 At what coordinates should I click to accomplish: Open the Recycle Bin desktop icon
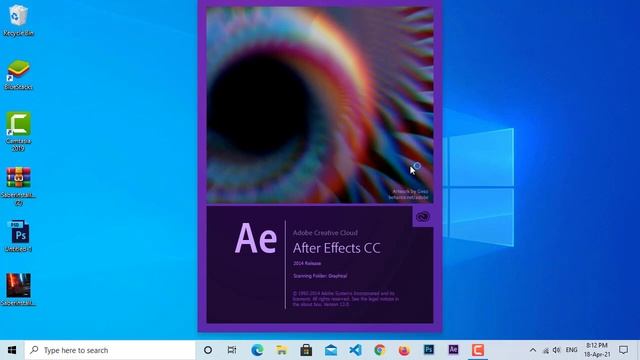(x=18, y=20)
